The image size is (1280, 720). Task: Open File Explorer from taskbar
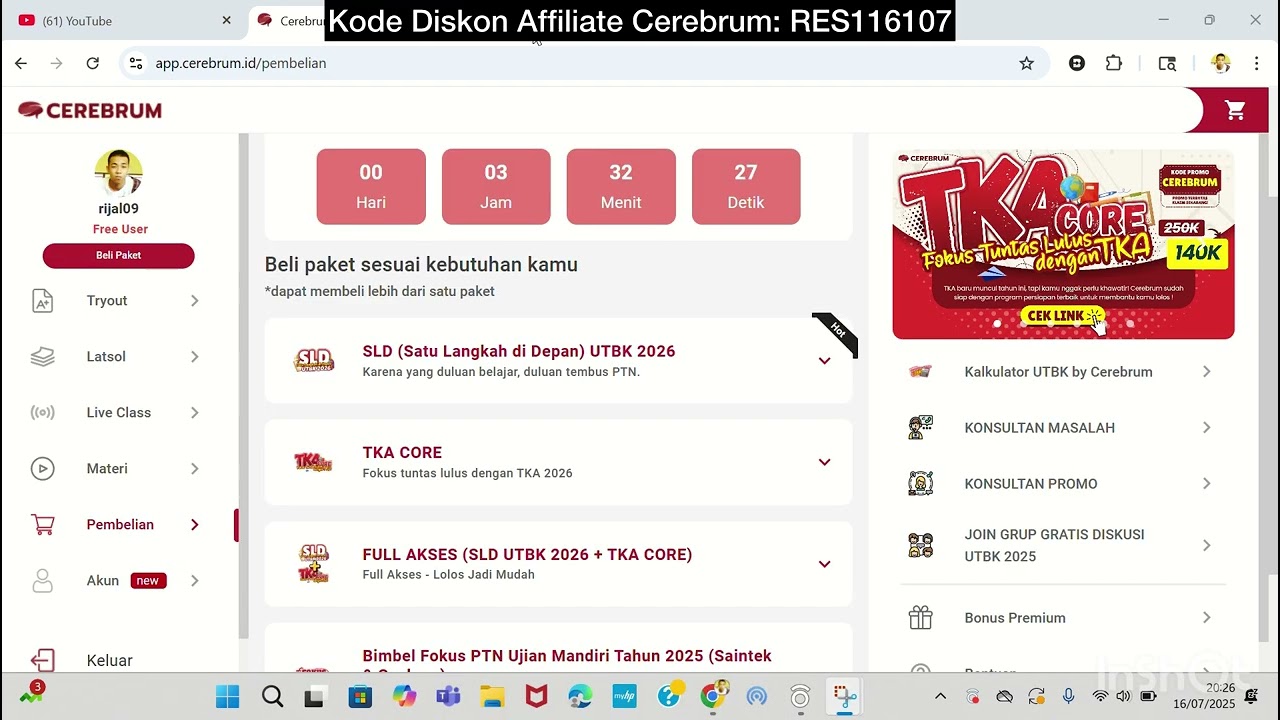point(492,696)
